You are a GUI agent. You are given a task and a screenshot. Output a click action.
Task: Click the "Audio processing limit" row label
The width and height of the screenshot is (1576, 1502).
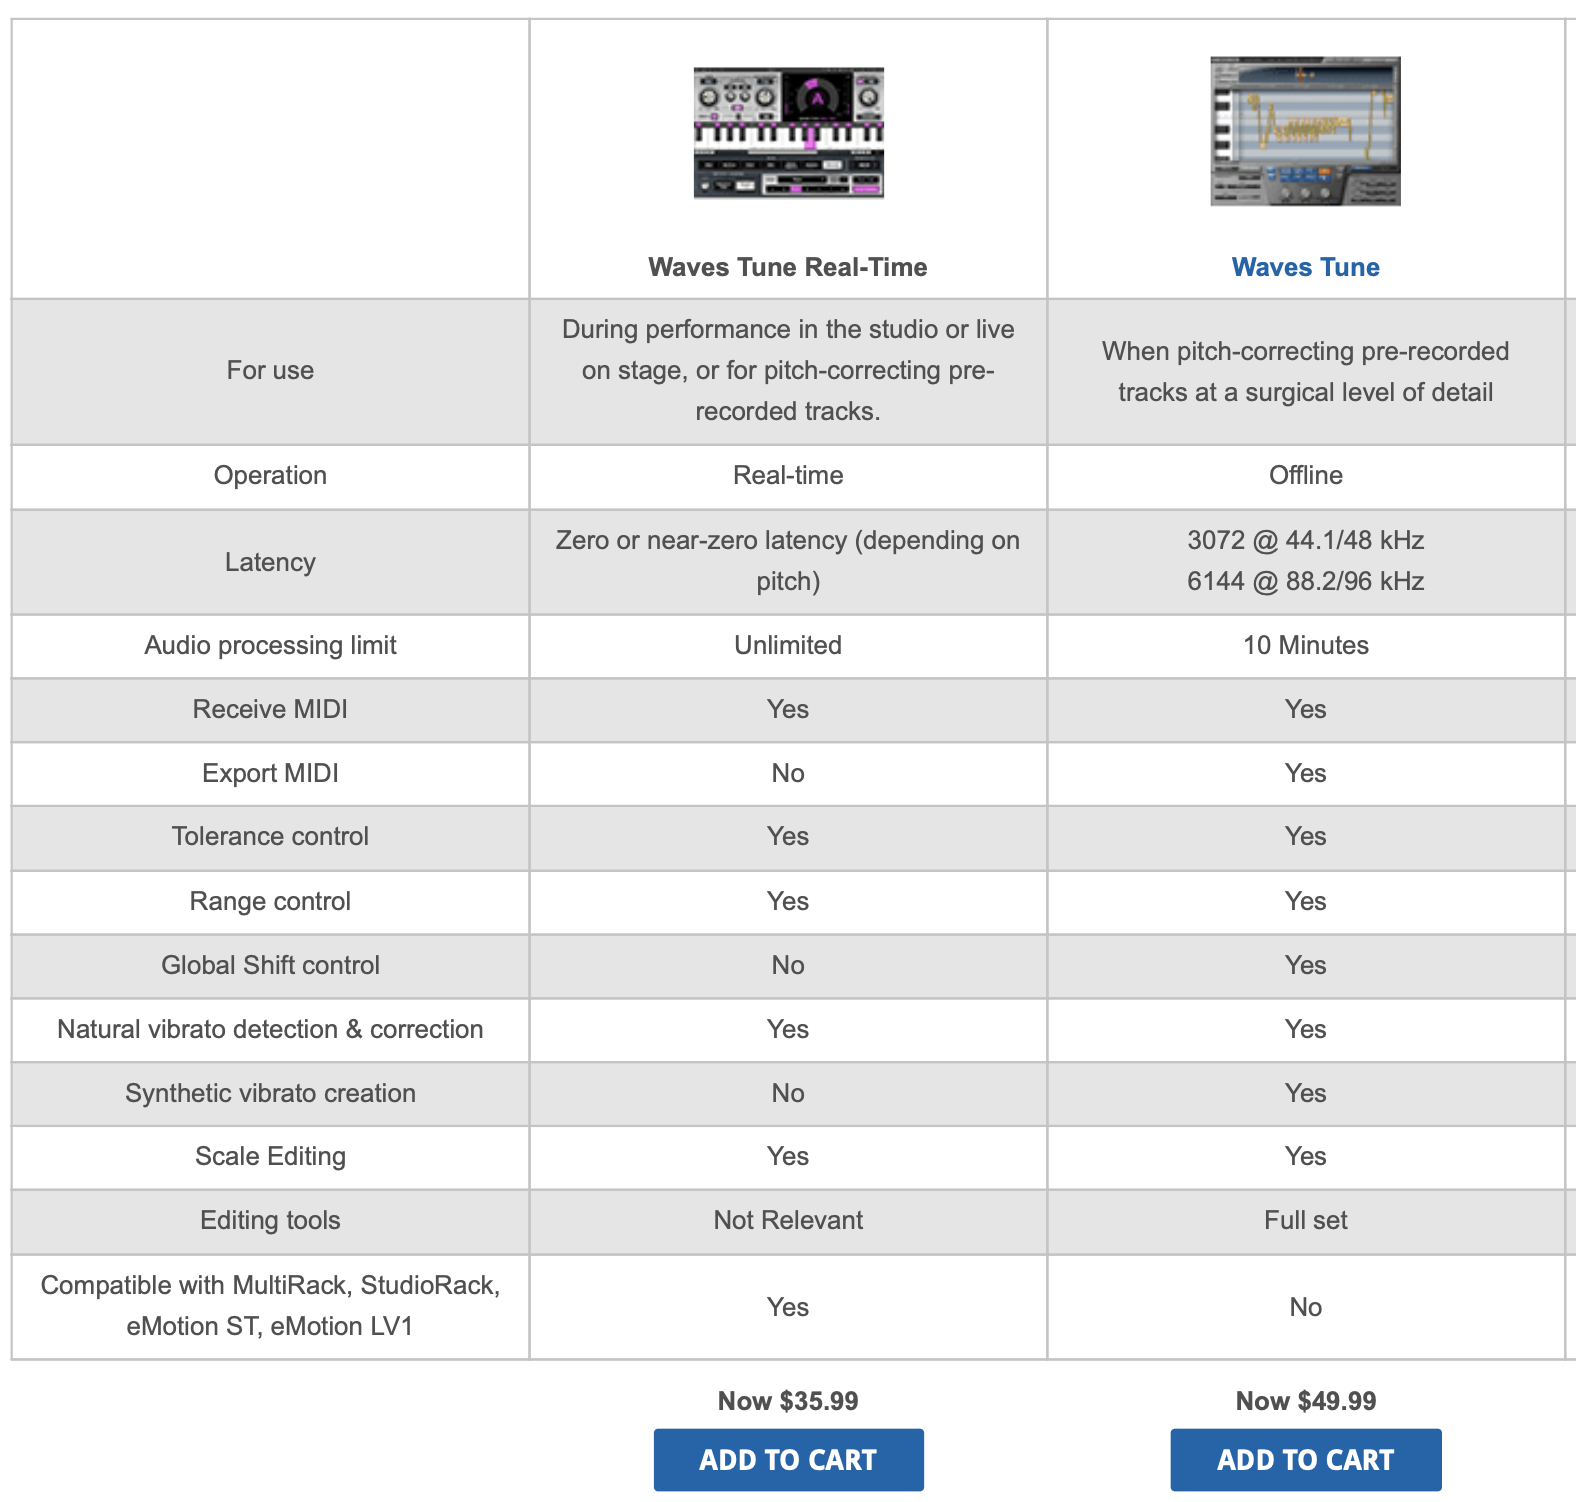[x=270, y=645]
